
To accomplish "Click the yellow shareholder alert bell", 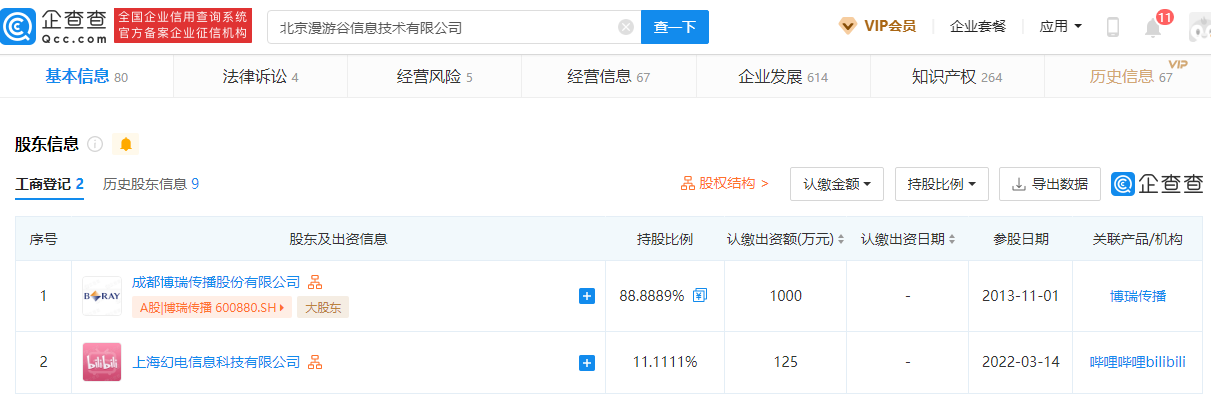I will pos(126,144).
